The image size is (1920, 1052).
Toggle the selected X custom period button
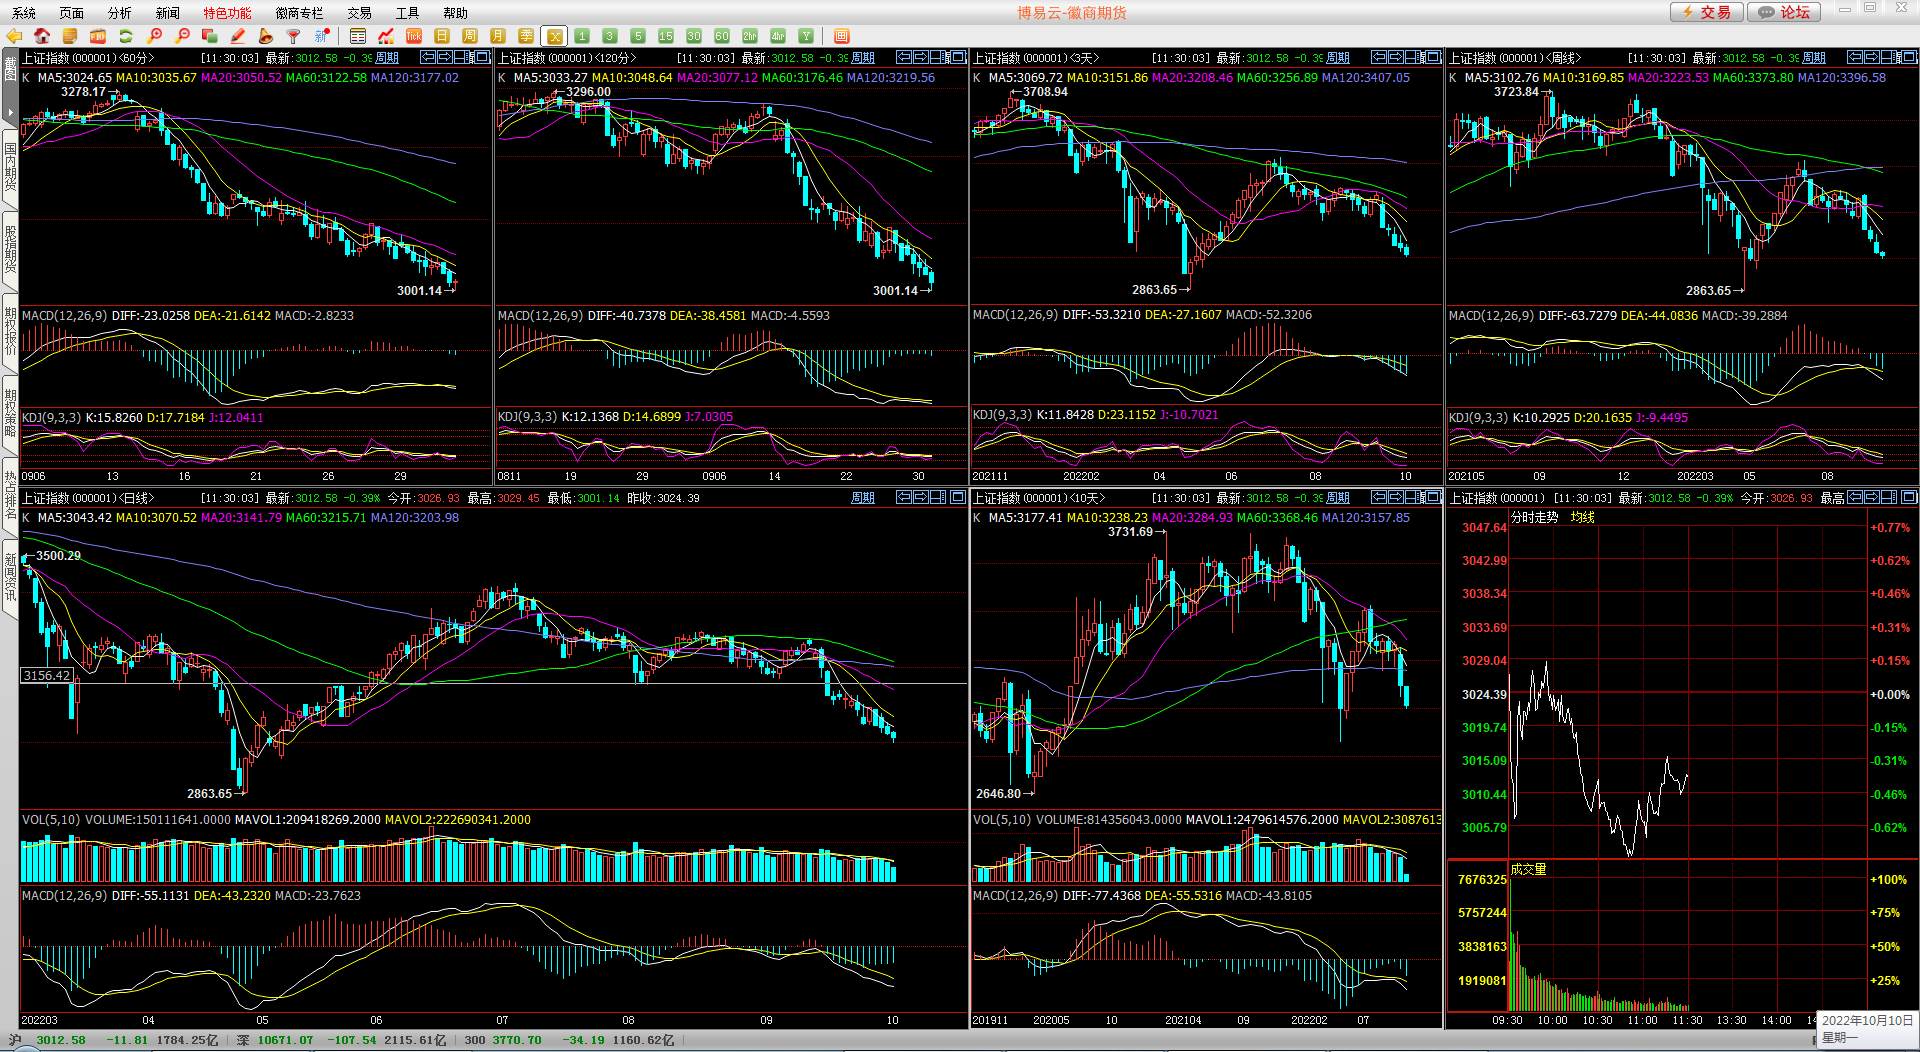554,36
